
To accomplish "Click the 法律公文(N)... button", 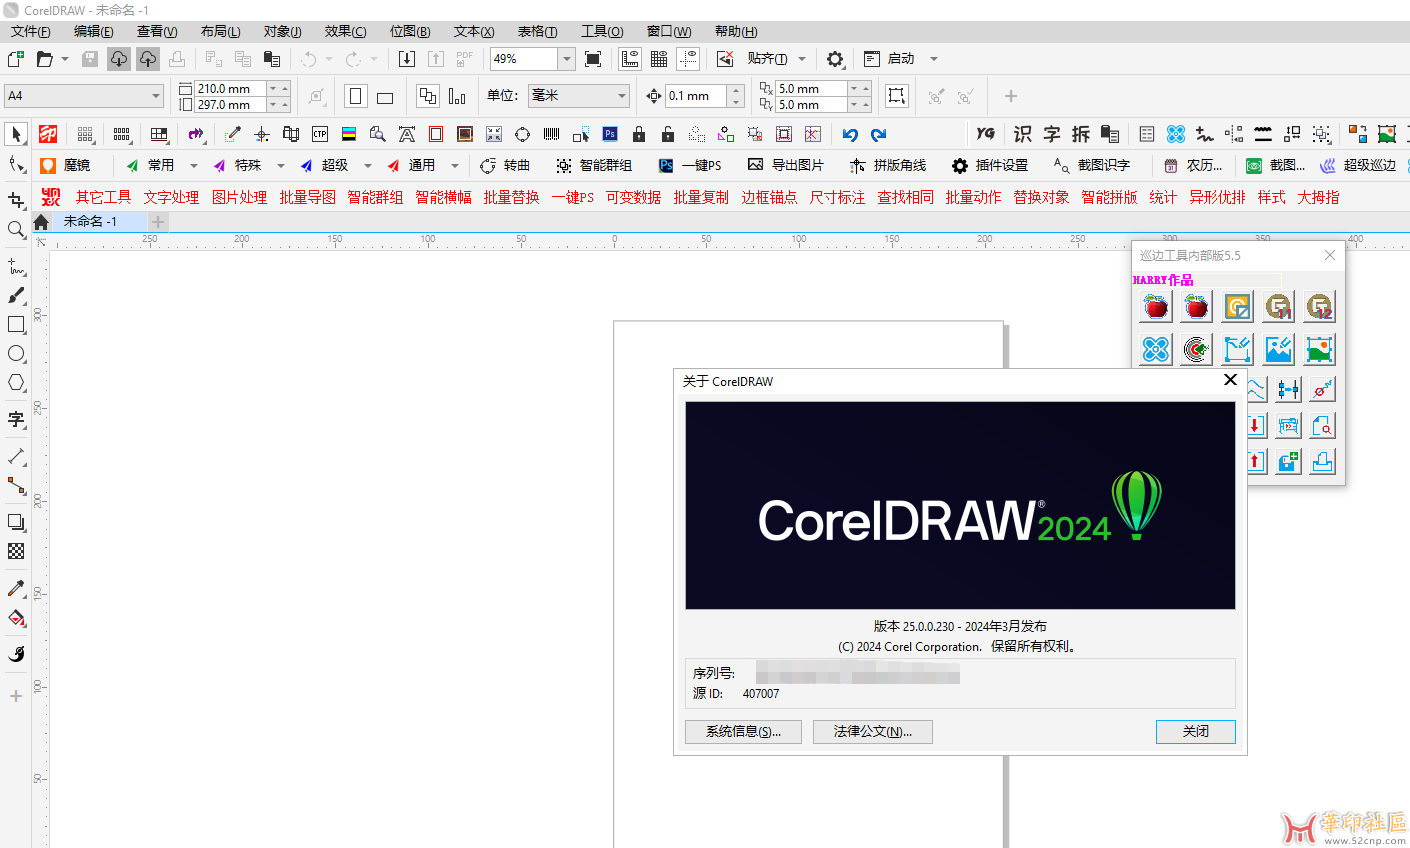I will pos(873,732).
